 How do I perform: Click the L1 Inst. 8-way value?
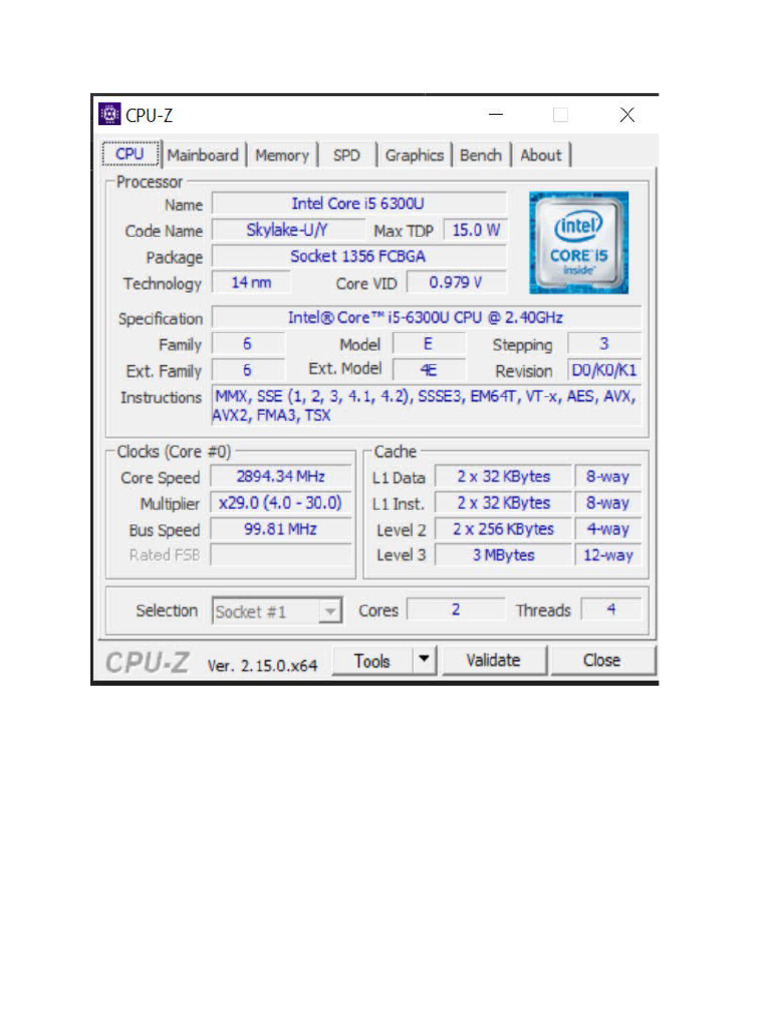pos(608,503)
